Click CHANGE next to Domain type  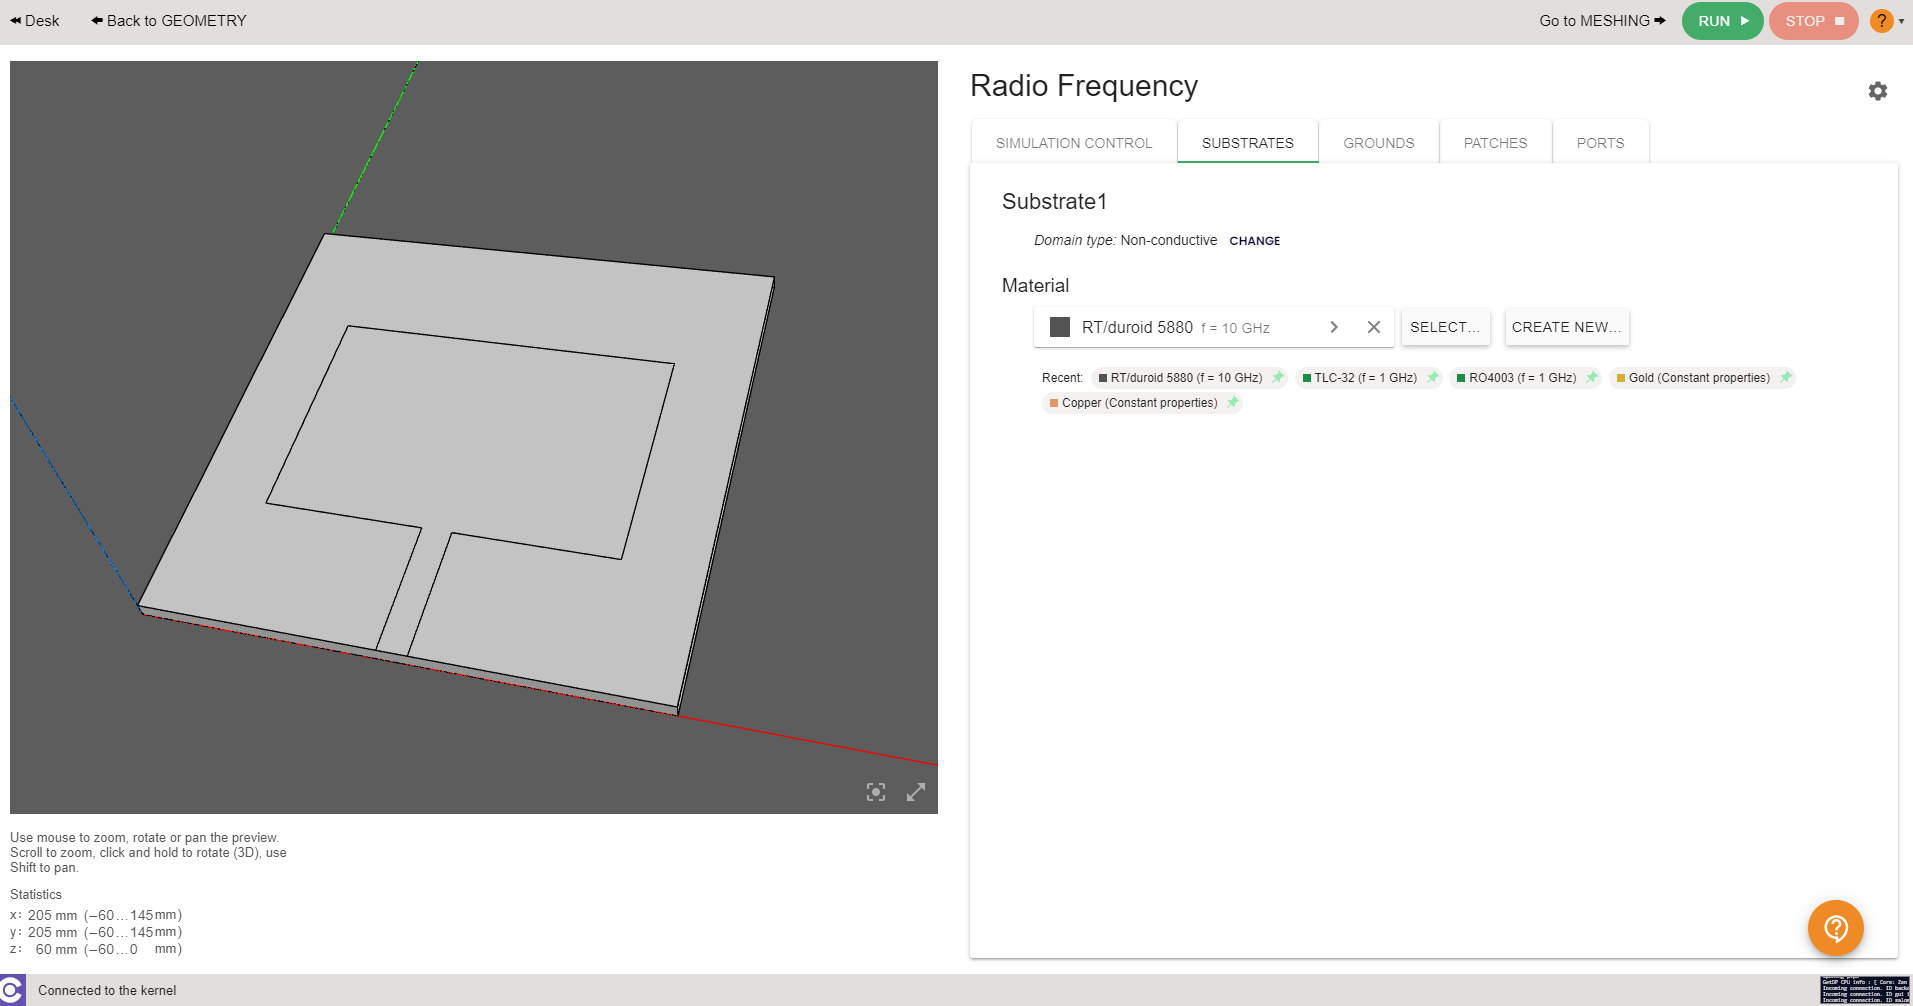[x=1255, y=241]
